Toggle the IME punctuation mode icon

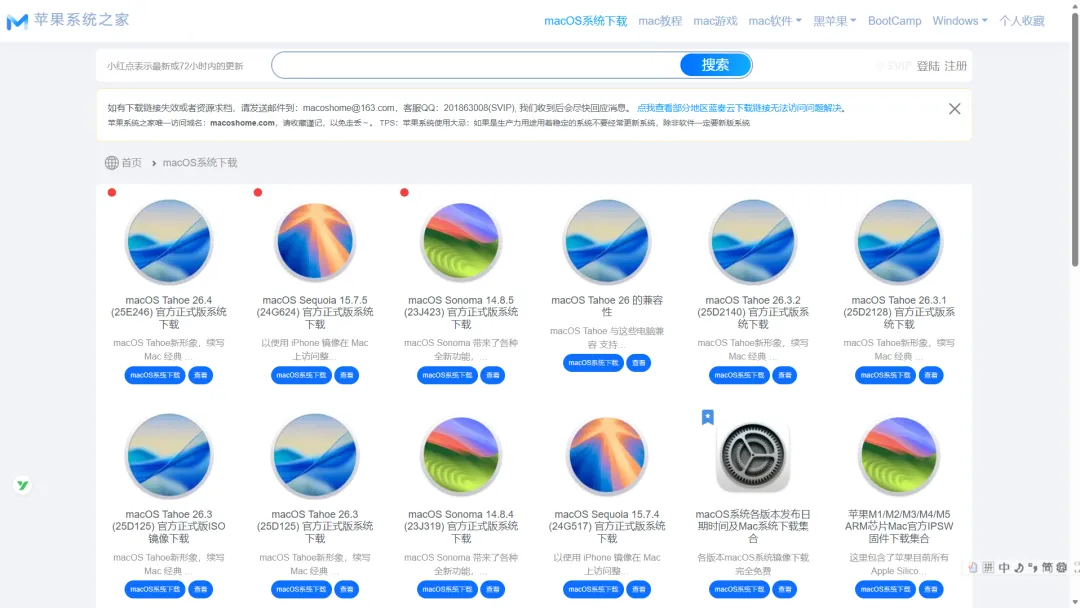click(x=1032, y=567)
